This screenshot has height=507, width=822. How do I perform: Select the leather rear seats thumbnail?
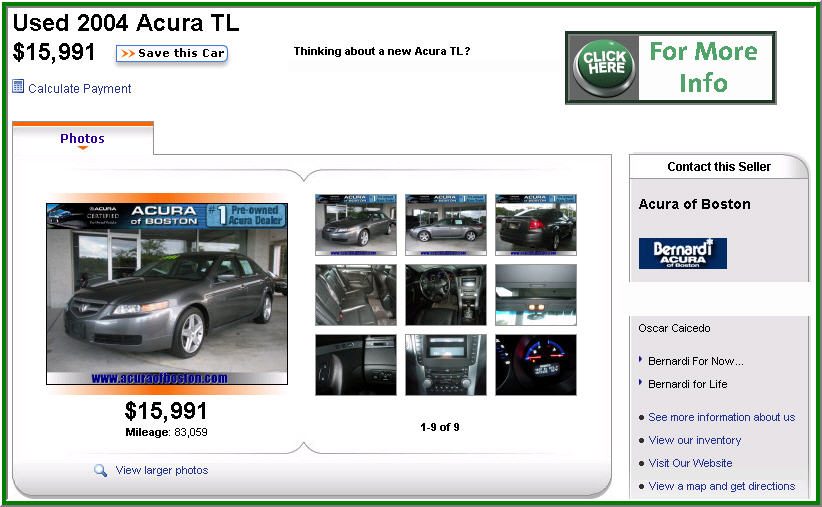[x=356, y=295]
